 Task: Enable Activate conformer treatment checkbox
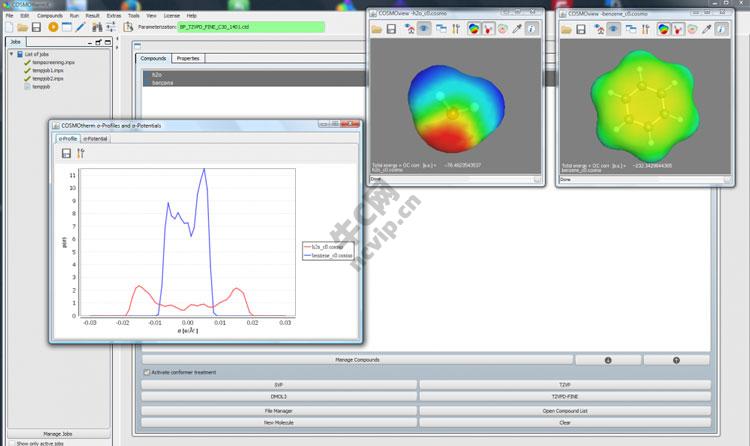[x=147, y=372]
